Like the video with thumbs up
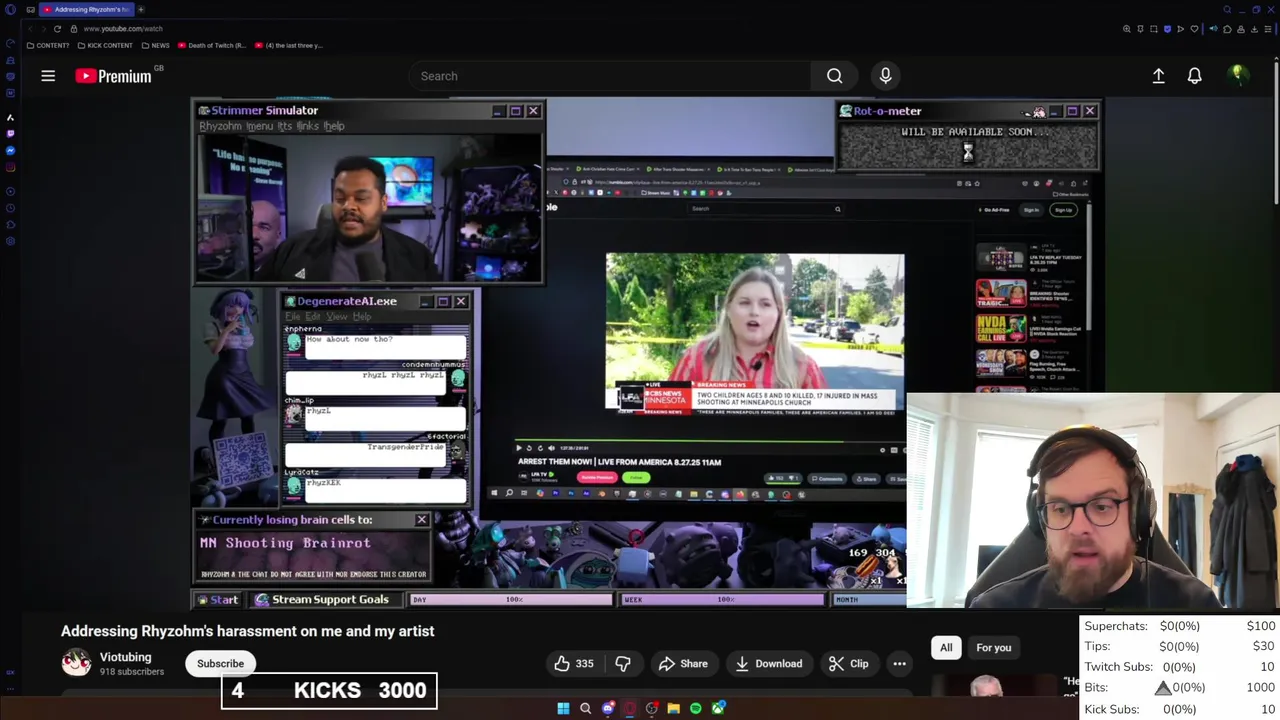Viewport: 1280px width, 720px height. [574, 663]
